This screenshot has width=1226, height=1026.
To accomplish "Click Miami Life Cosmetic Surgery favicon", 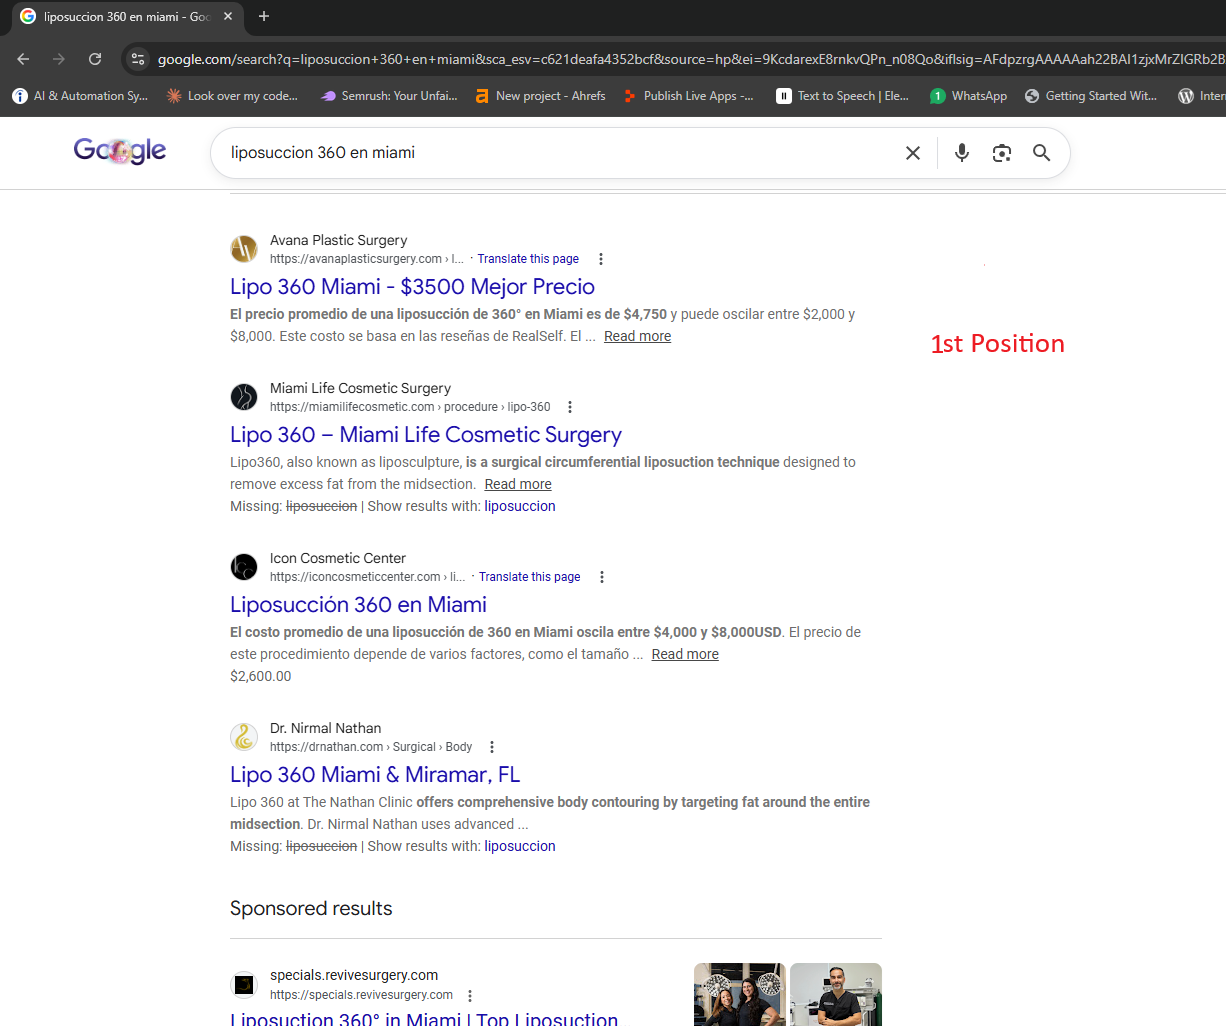I will click(x=244, y=397).
